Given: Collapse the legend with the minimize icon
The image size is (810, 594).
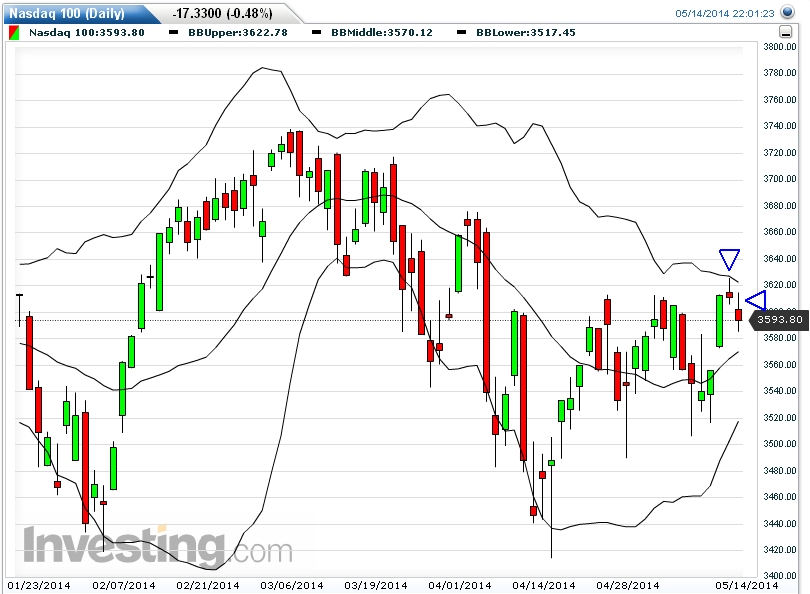Looking at the screenshot, I should (785, 33).
